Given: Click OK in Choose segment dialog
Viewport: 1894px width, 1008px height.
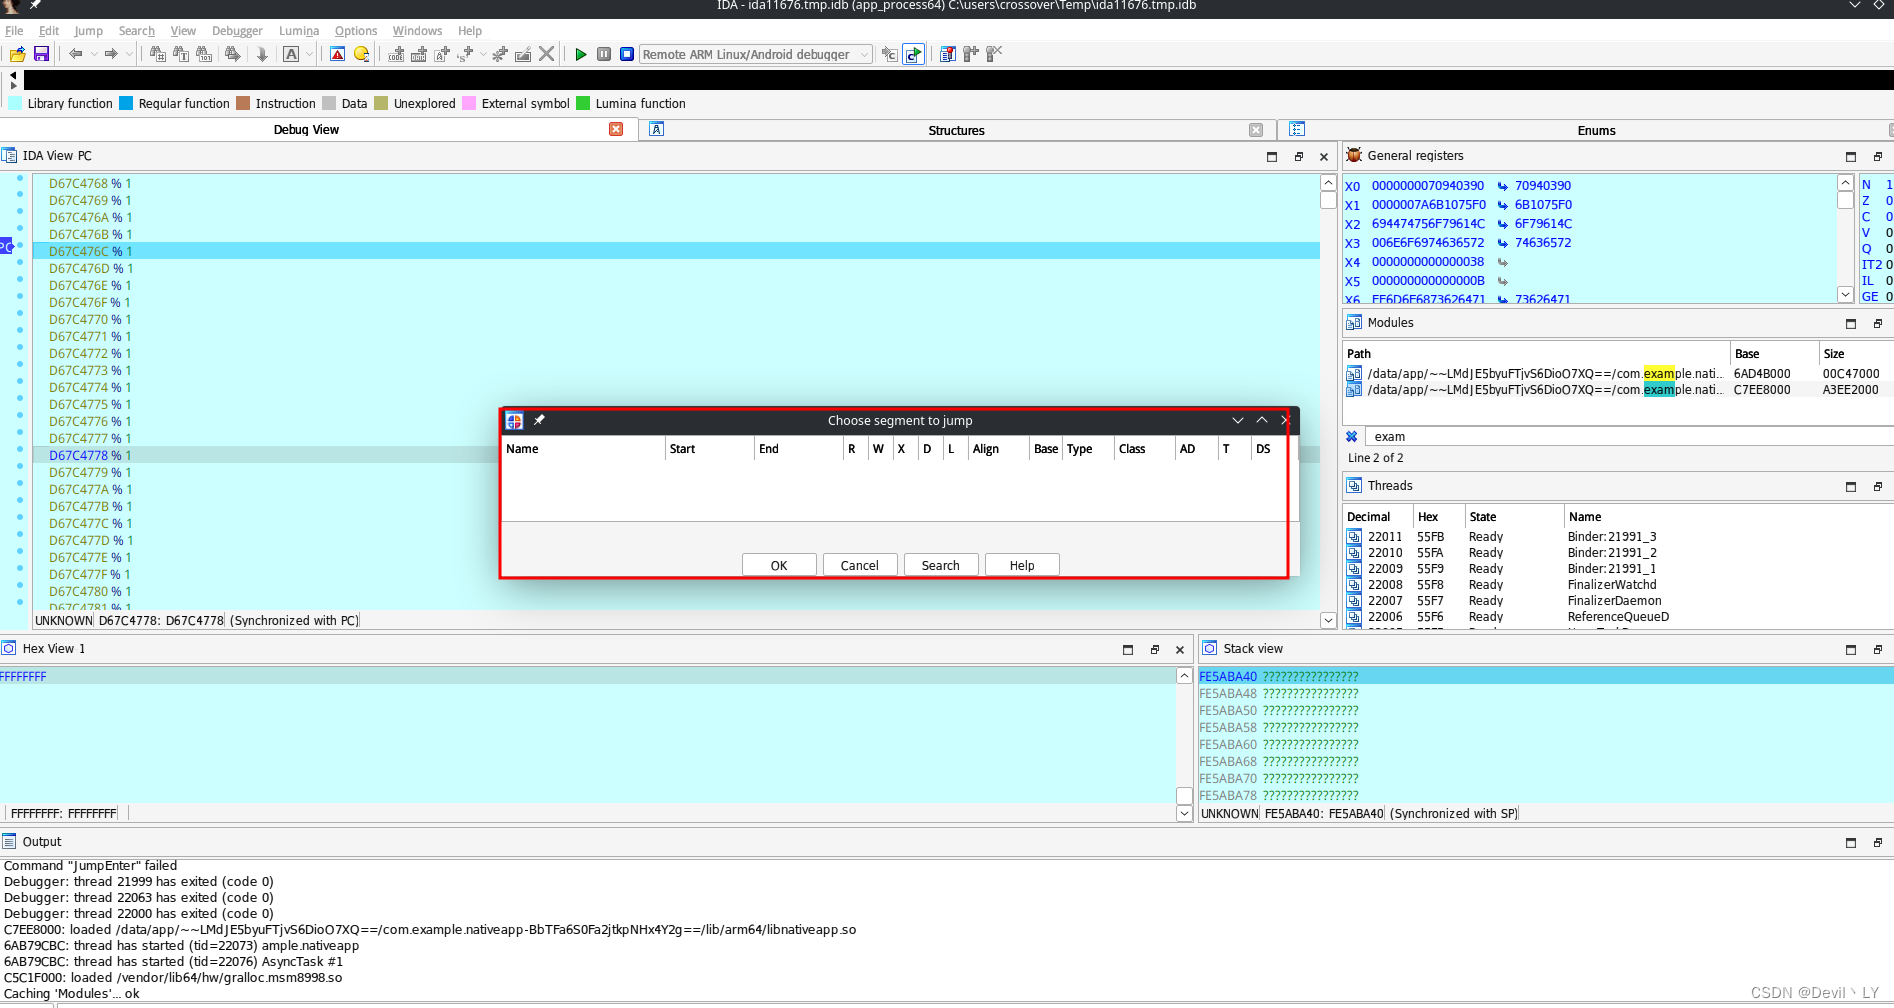Looking at the screenshot, I should (x=779, y=565).
